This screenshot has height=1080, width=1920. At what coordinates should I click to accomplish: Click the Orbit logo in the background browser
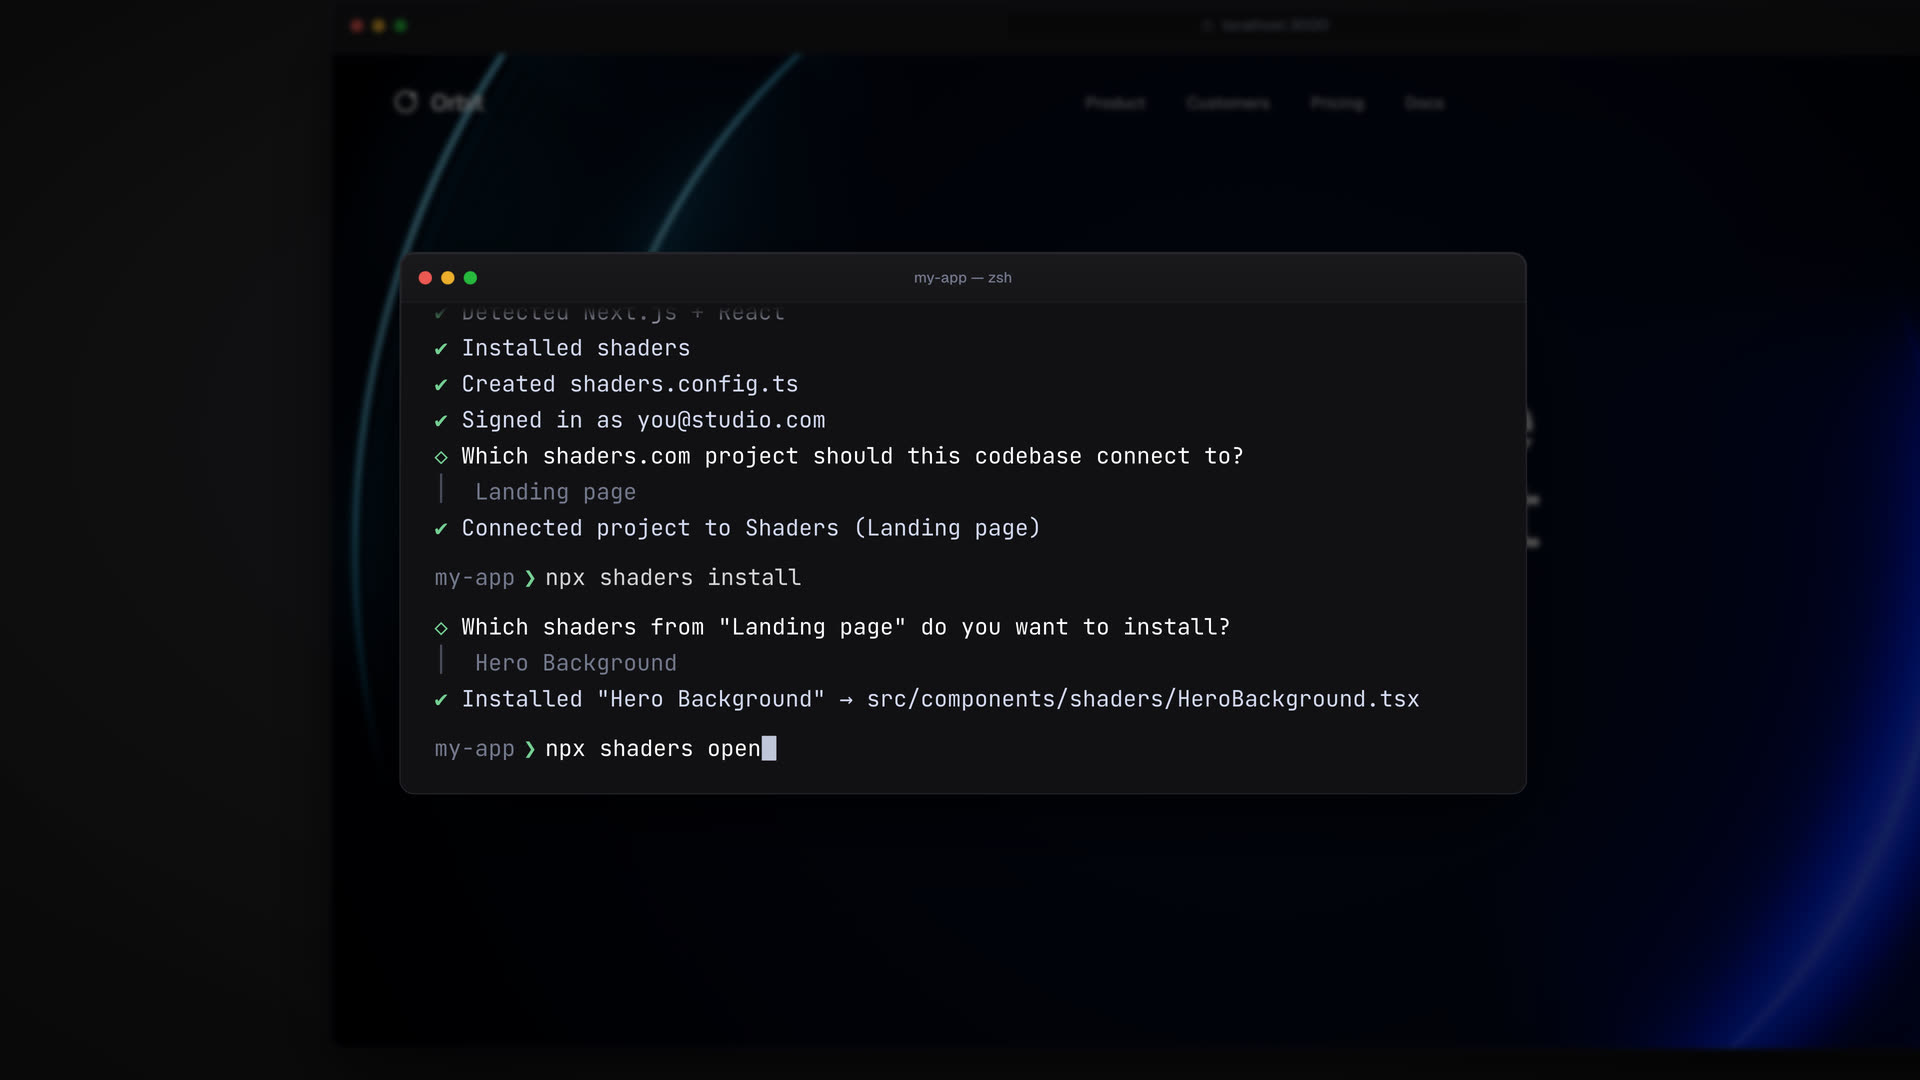438,102
